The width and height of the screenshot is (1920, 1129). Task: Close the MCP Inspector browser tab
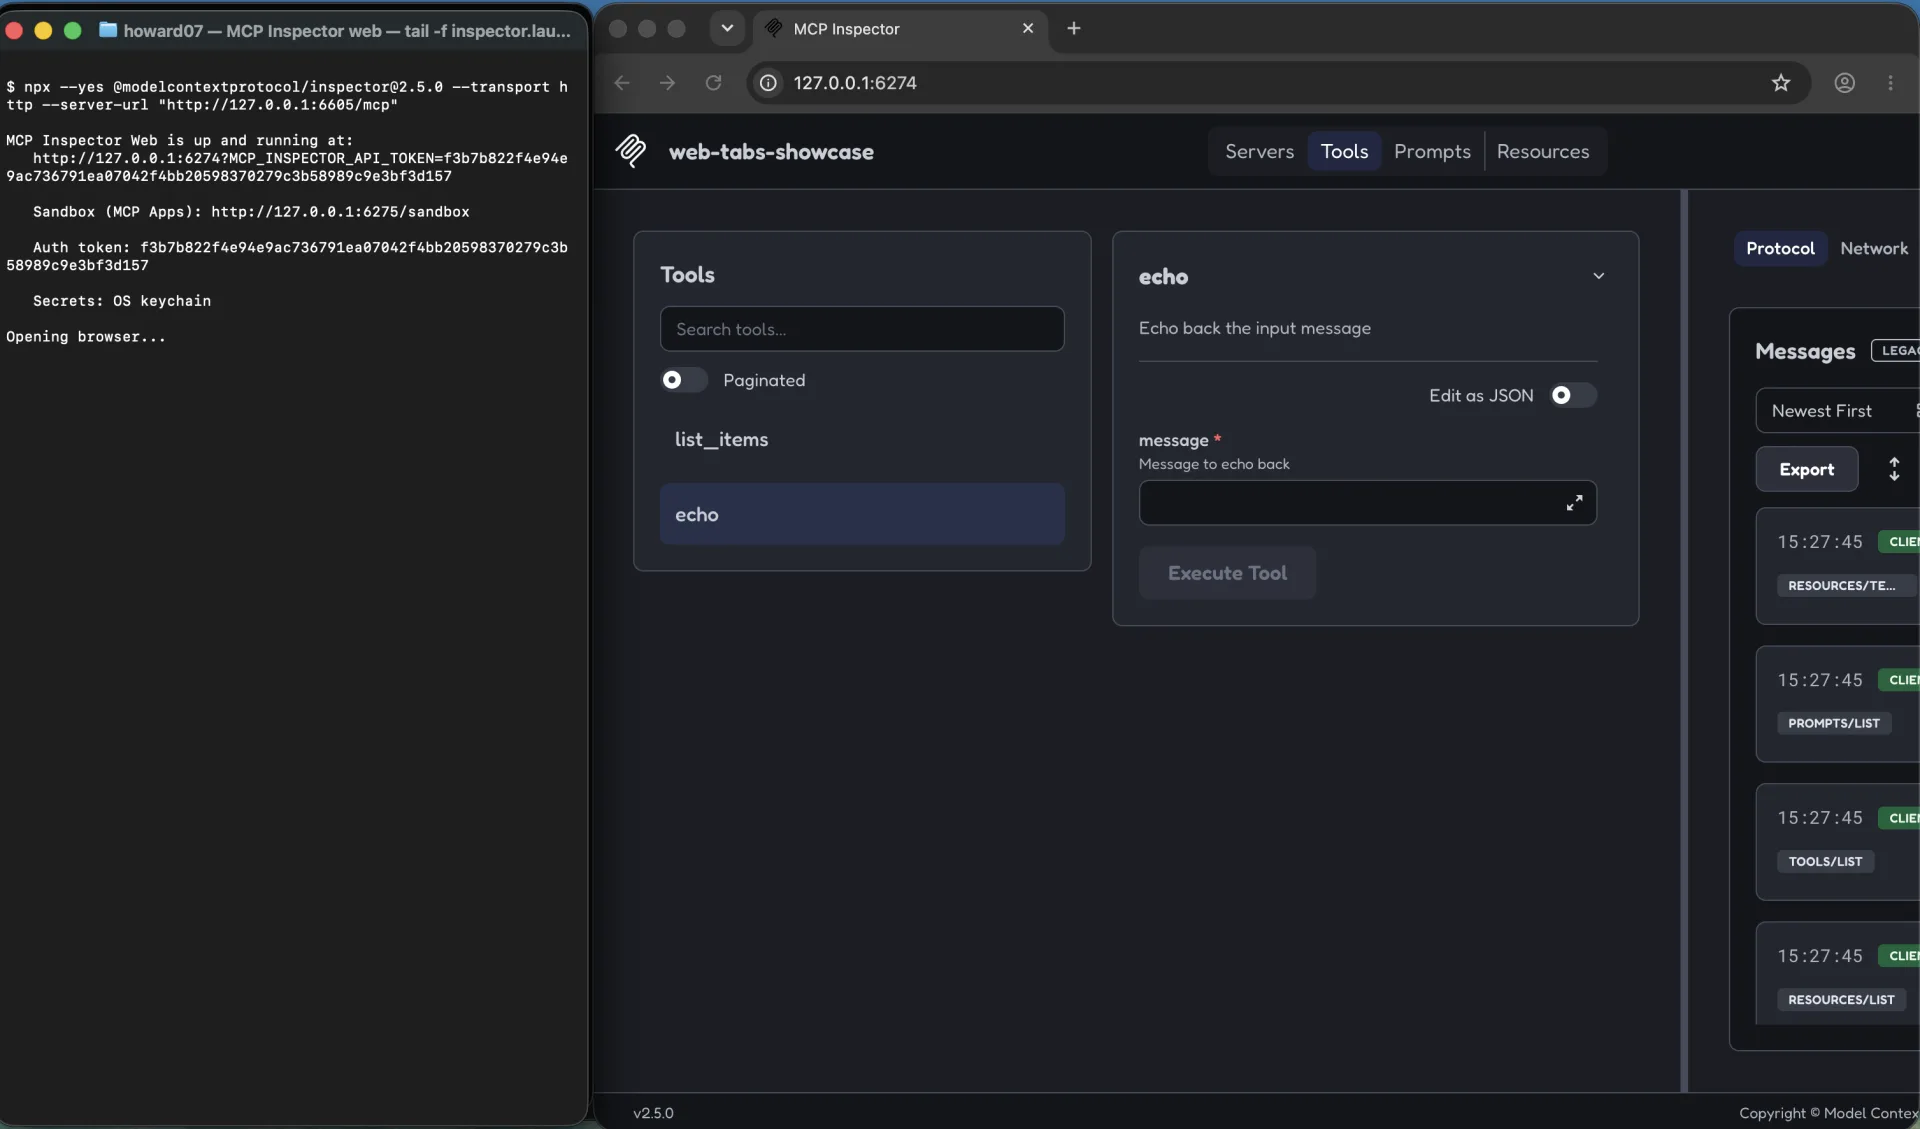point(1028,28)
